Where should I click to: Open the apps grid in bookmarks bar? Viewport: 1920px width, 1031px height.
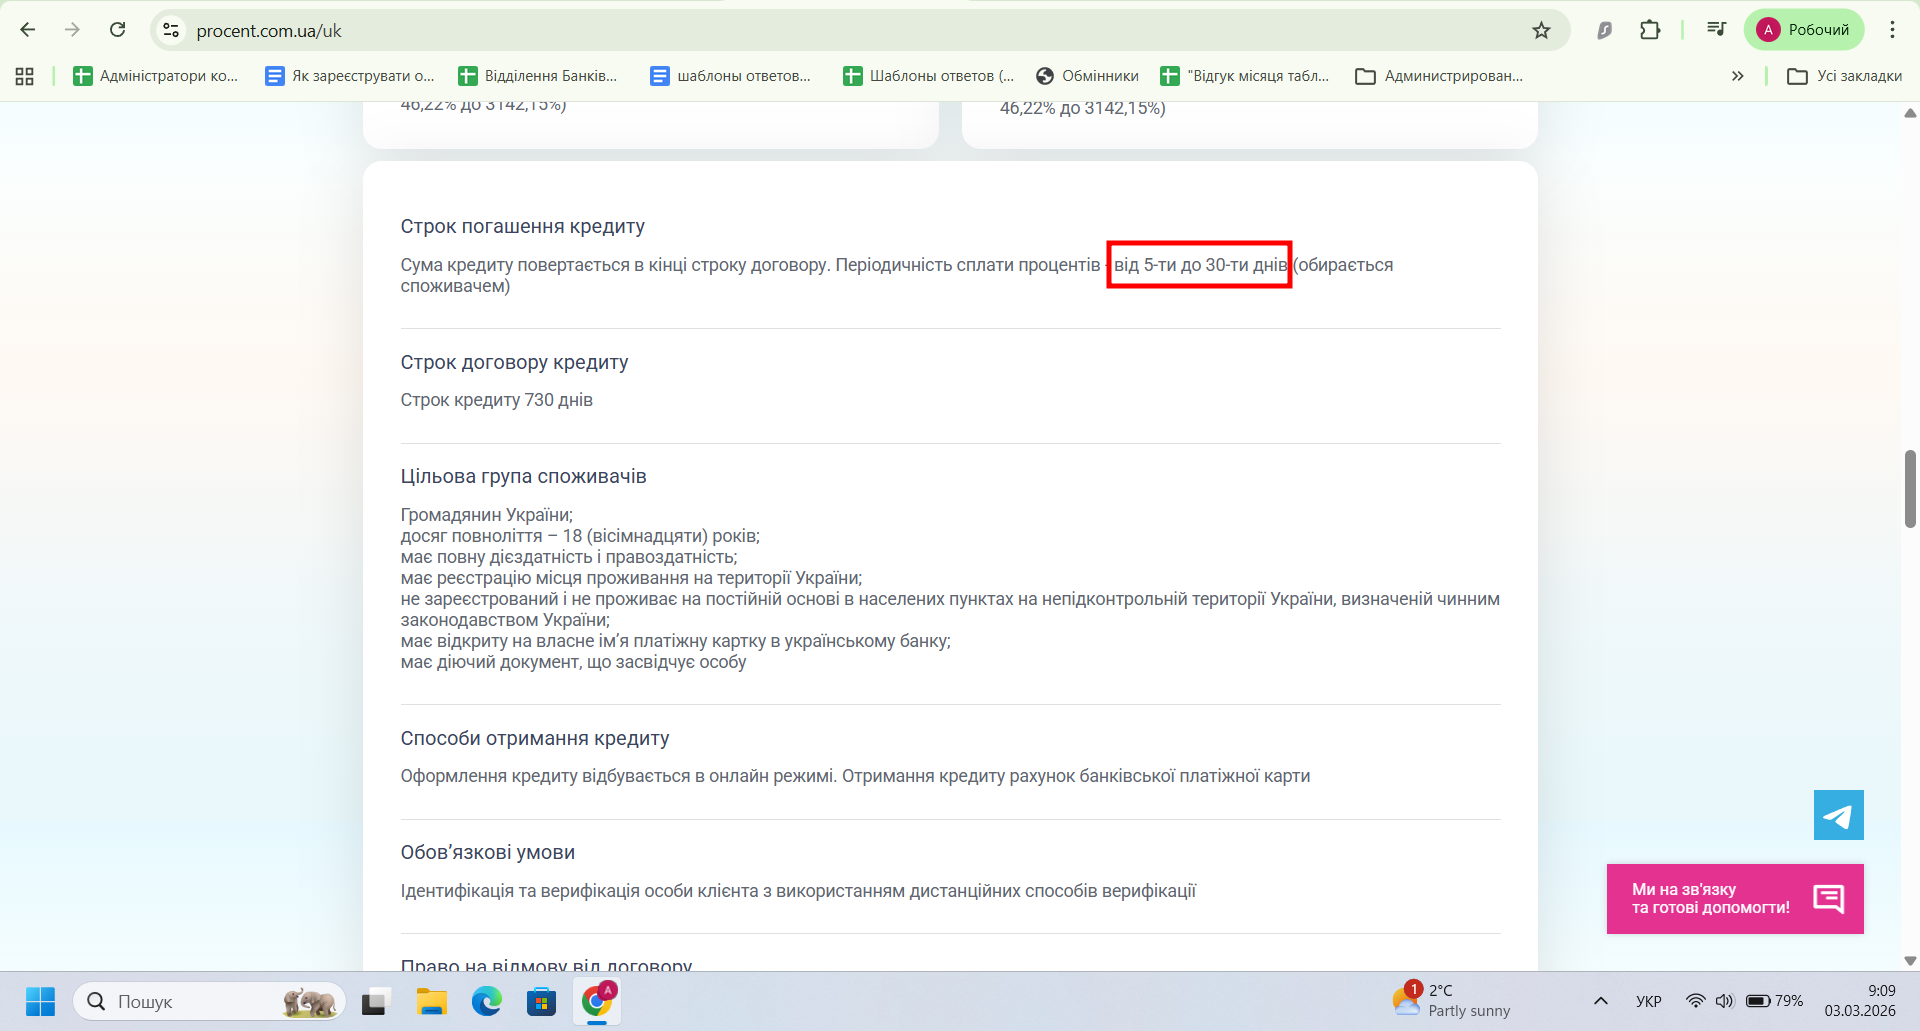[25, 76]
